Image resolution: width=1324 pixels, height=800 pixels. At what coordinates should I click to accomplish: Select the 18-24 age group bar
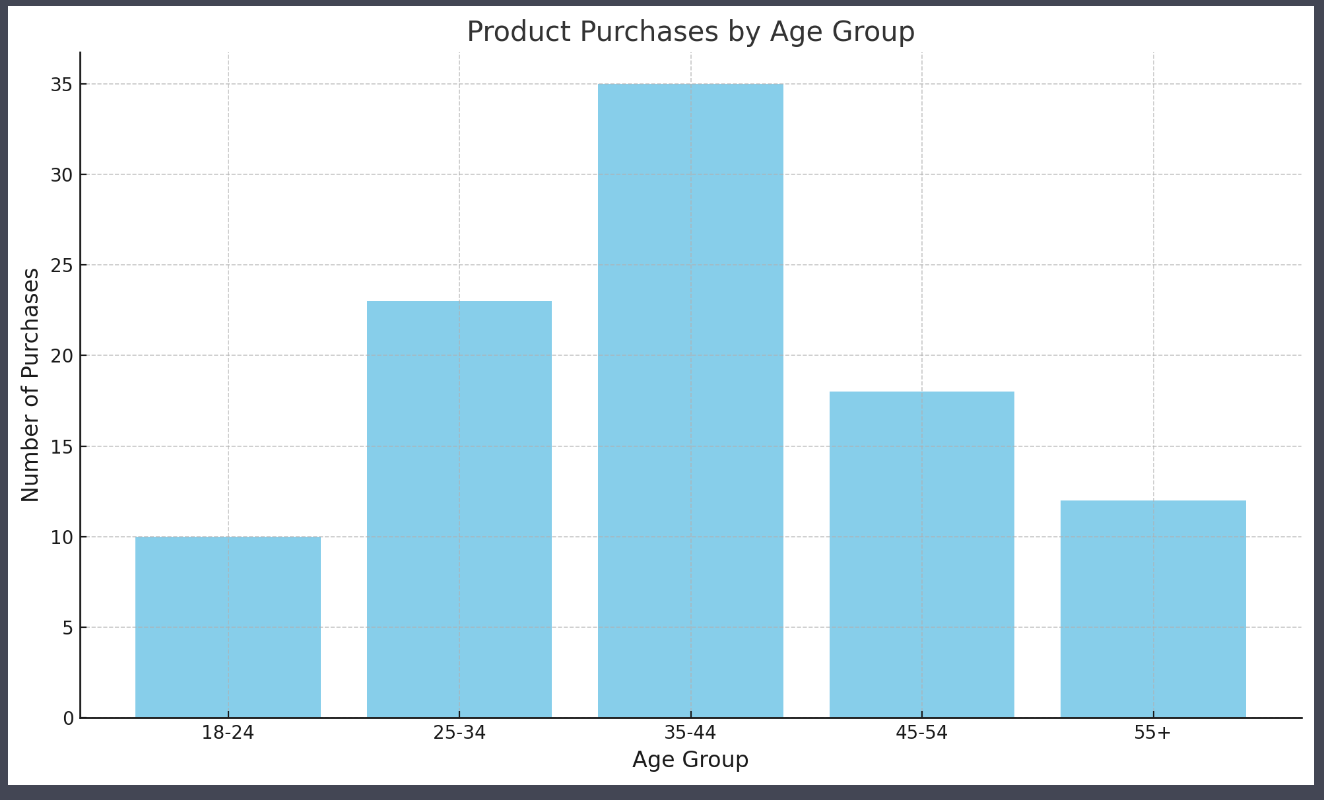[x=228, y=627]
